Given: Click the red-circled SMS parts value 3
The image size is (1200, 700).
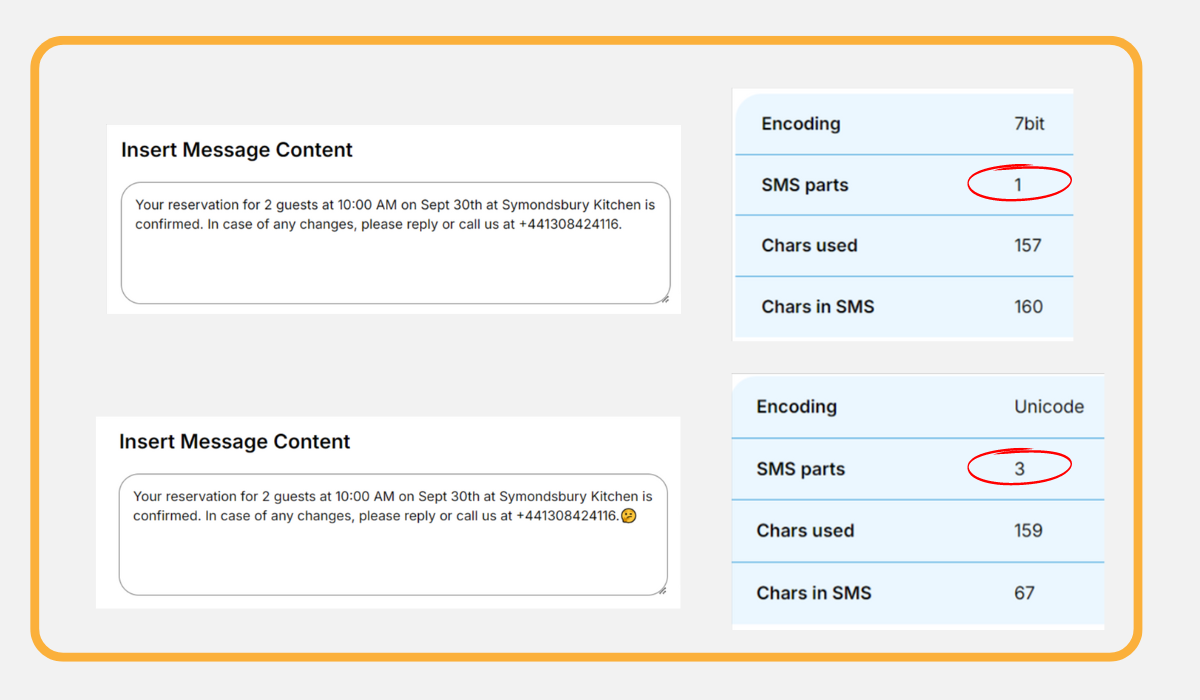Looking at the screenshot, I should [x=1019, y=468].
